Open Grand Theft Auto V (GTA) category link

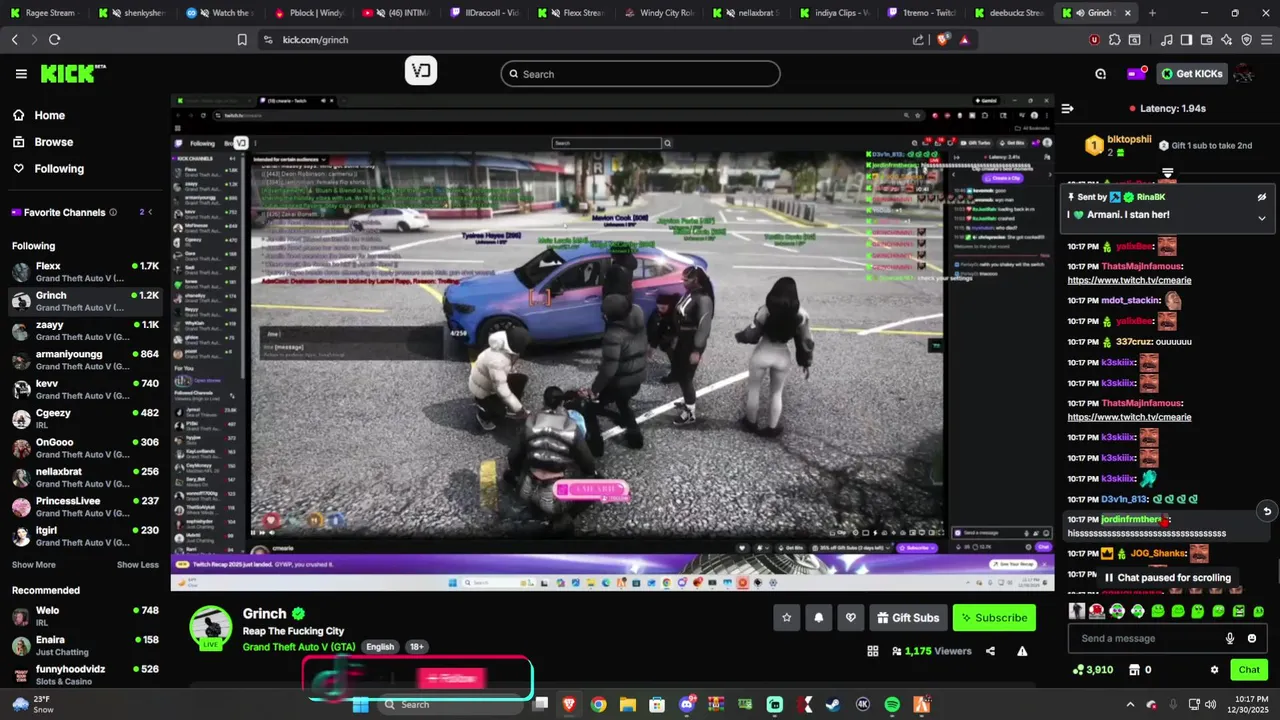coord(299,647)
